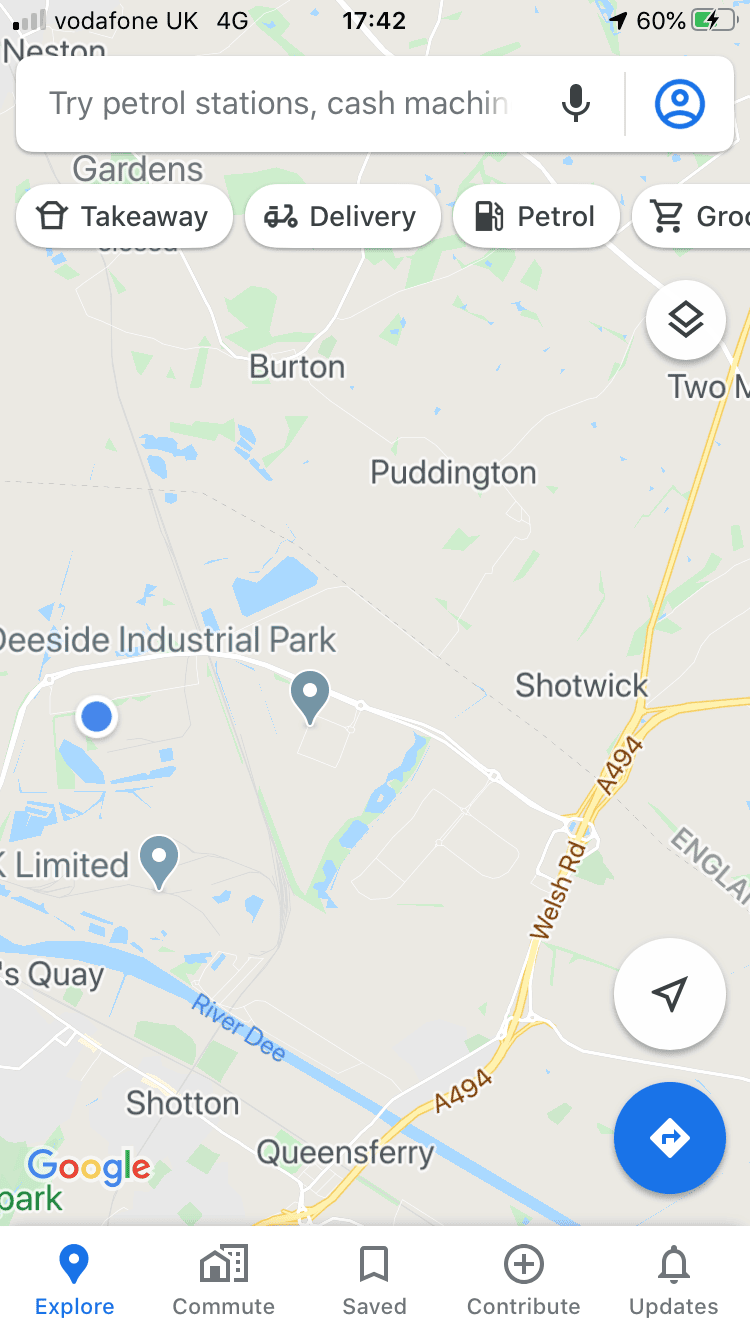Switch to the Commute tab

(224, 1281)
